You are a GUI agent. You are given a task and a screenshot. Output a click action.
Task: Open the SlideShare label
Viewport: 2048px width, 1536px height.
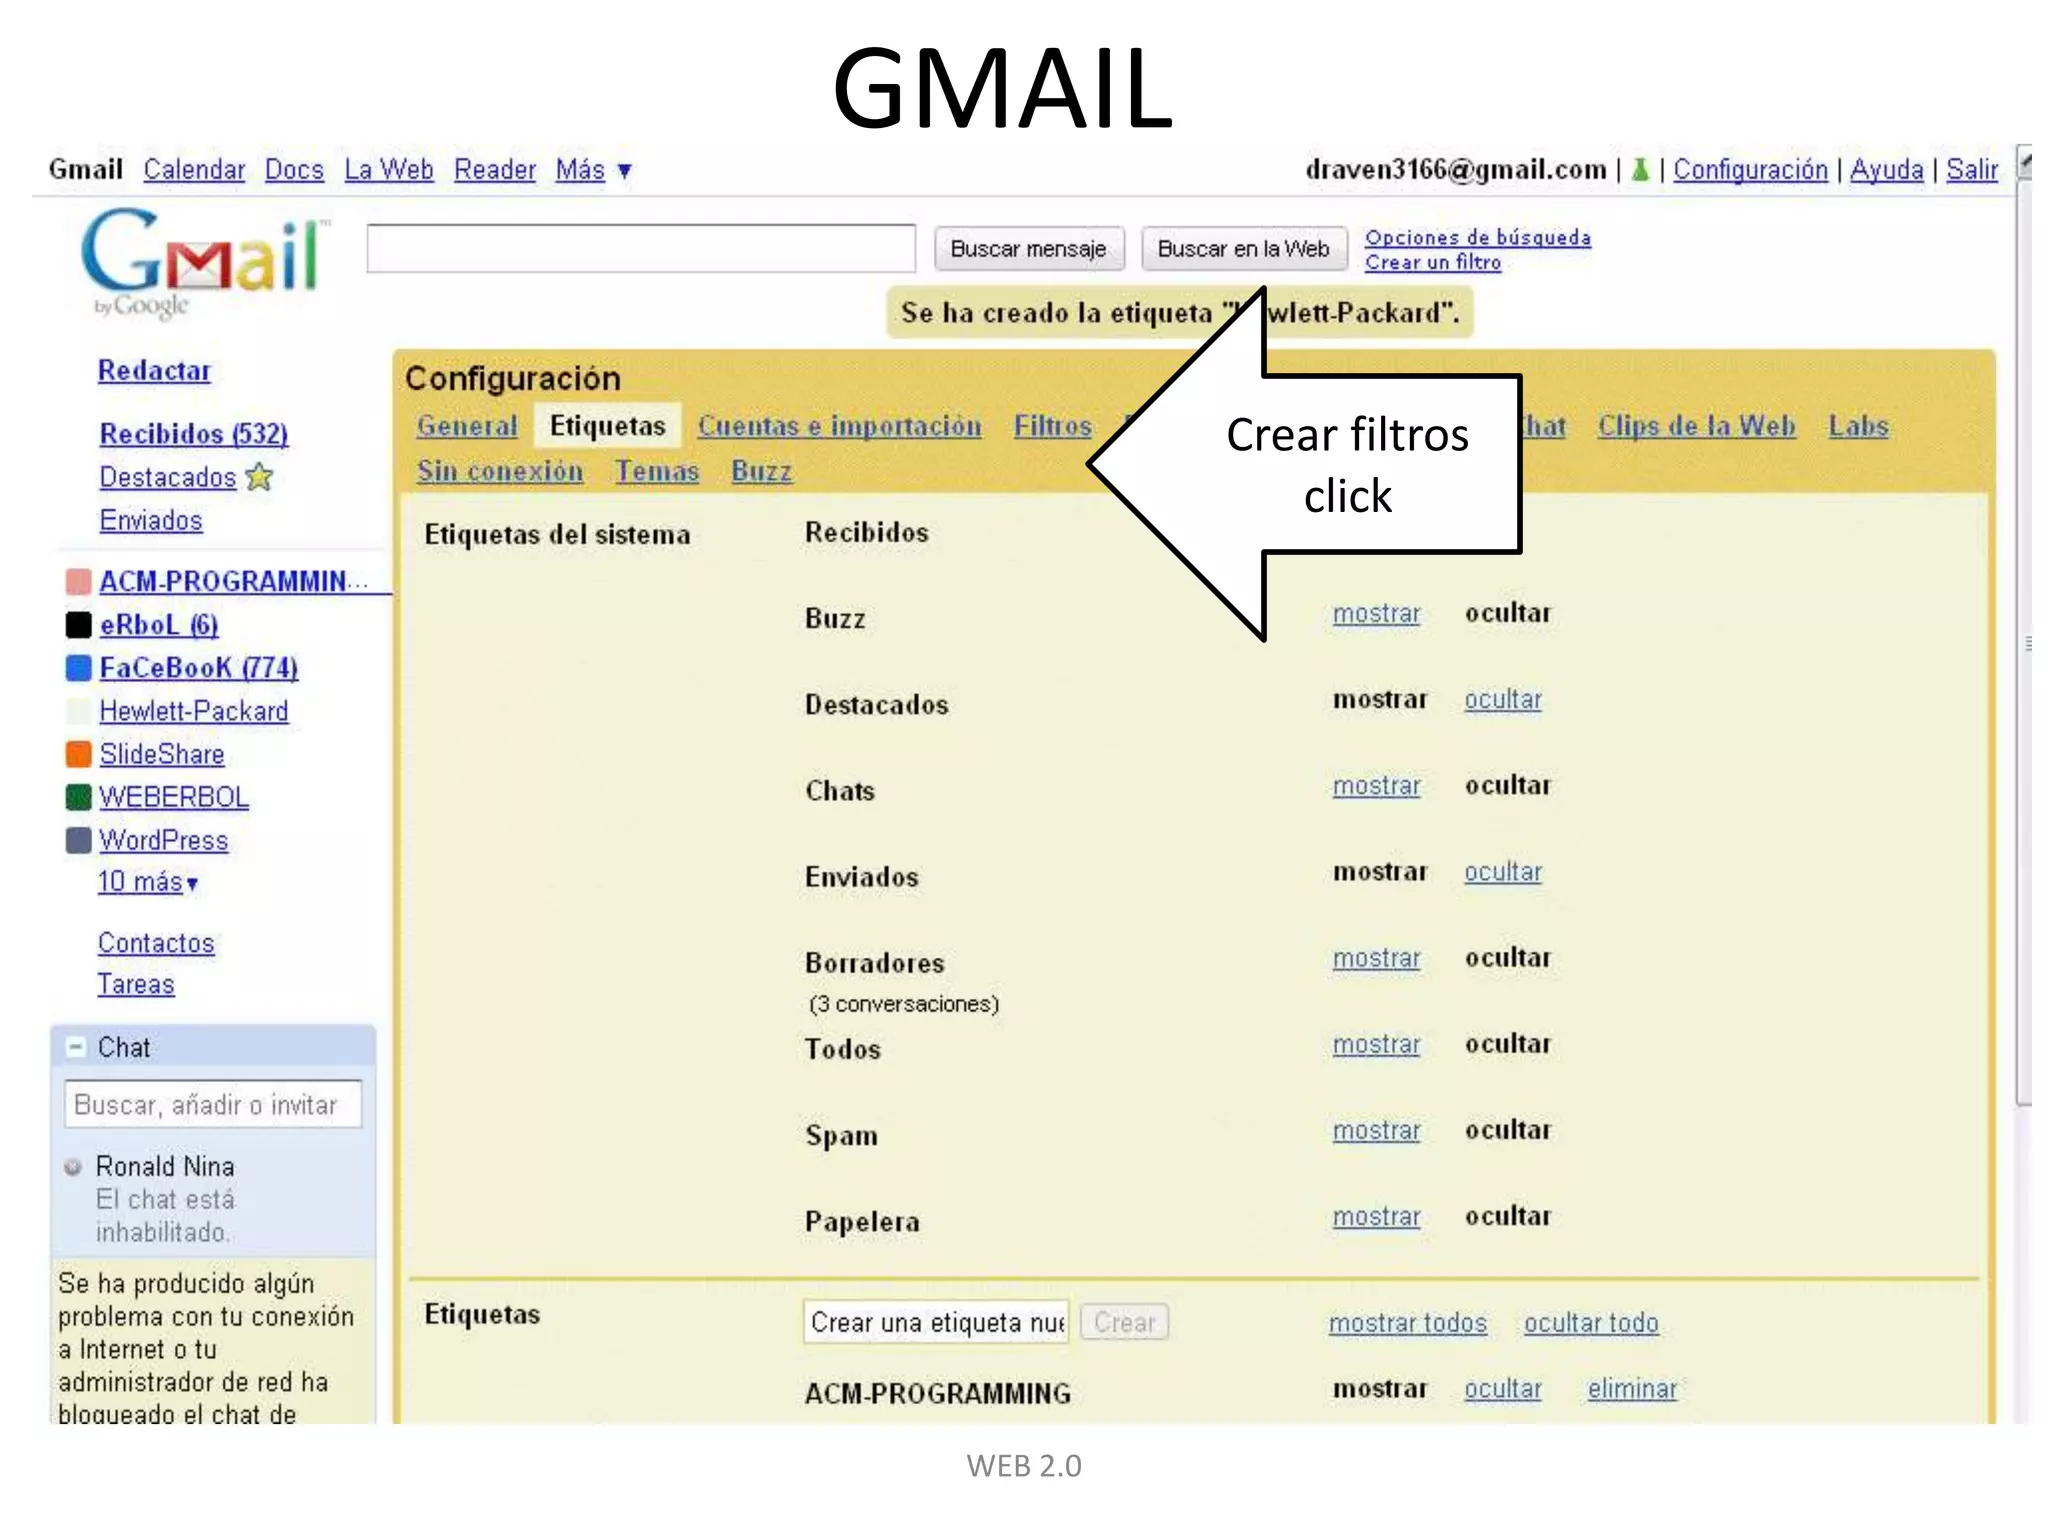(162, 754)
